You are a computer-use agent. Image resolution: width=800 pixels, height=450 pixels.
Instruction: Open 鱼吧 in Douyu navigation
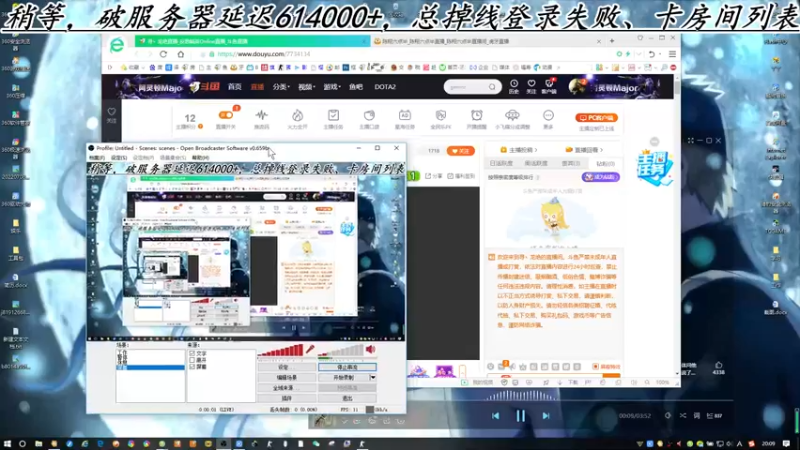pos(356,87)
